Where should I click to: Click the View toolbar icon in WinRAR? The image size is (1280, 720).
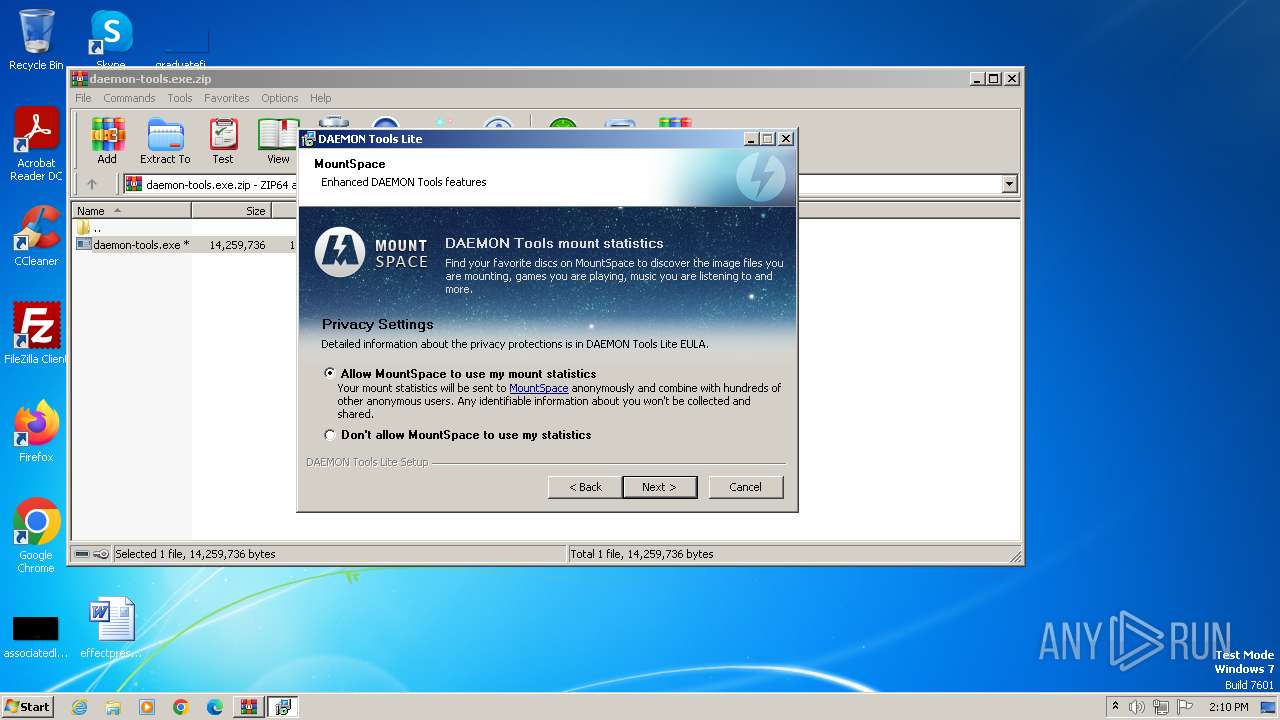pyautogui.click(x=278, y=141)
